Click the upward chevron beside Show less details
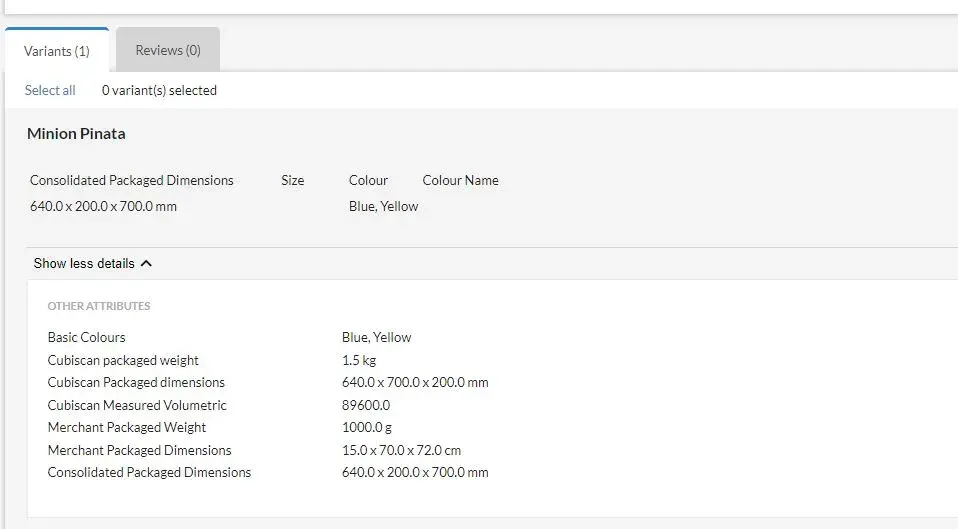Viewport: 958px width, 529px height. tap(147, 263)
